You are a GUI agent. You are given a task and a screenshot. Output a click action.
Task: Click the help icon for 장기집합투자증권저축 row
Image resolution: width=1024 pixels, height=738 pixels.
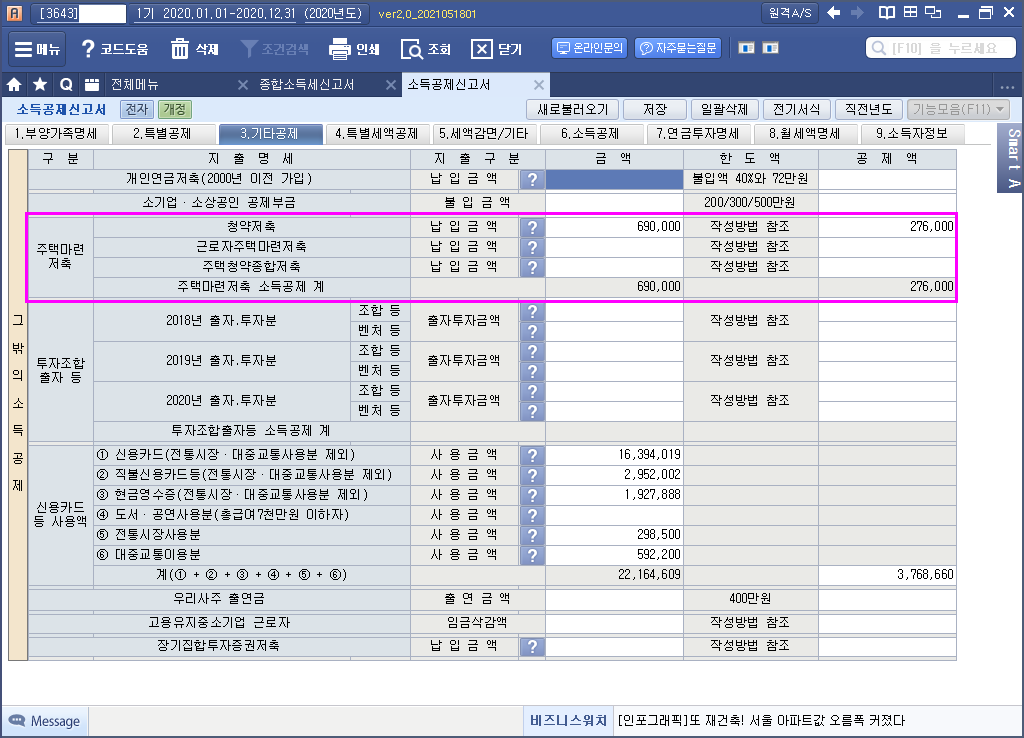click(532, 646)
